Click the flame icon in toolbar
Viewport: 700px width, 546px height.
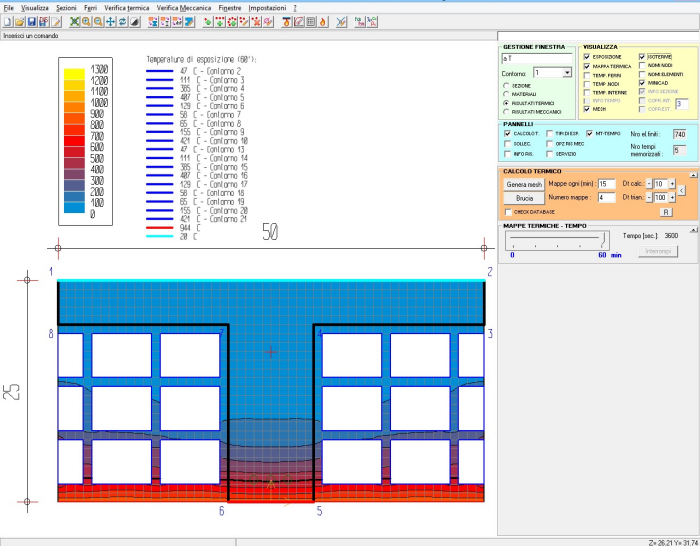point(322,21)
